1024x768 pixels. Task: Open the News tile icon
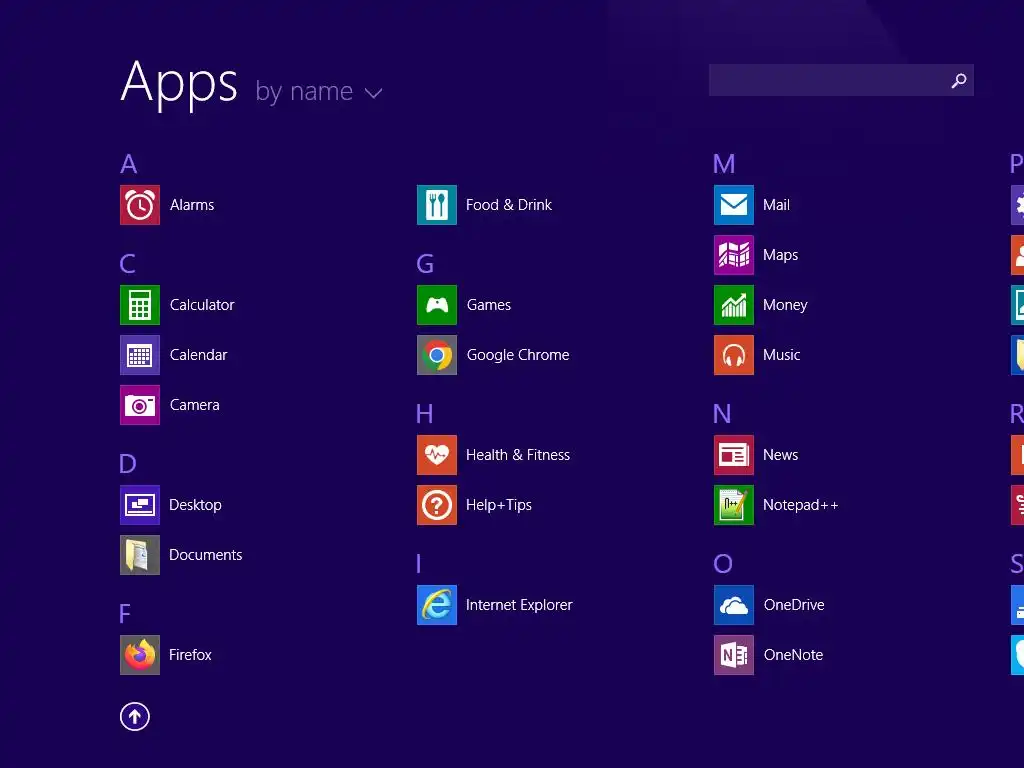[734, 455]
